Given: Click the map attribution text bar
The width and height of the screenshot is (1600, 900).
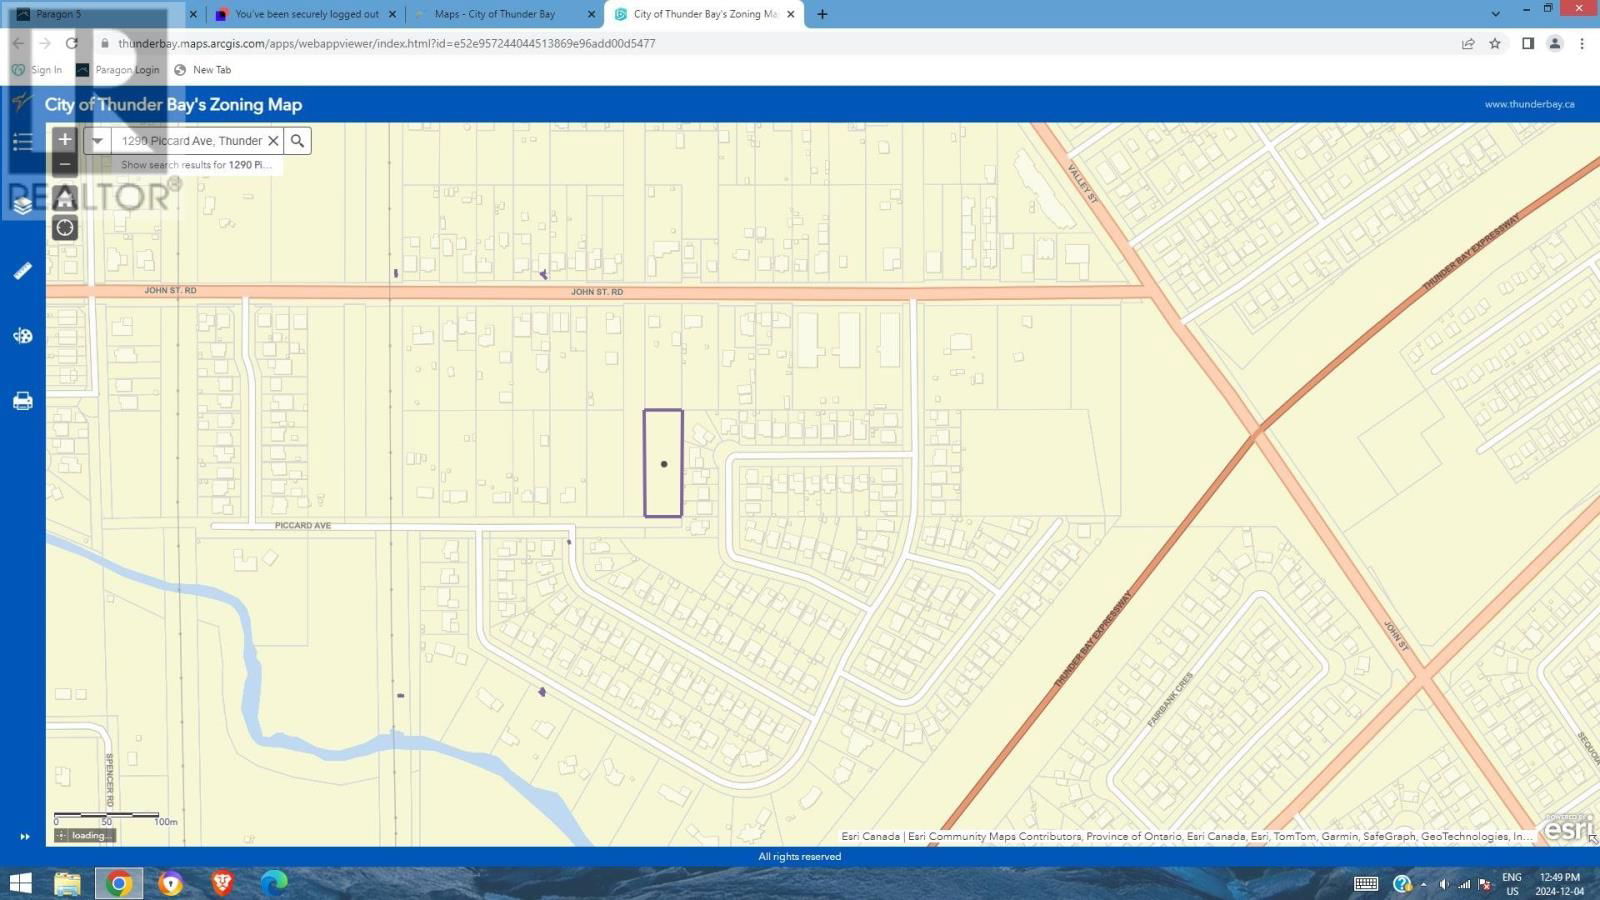Looking at the screenshot, I should 1185,836.
